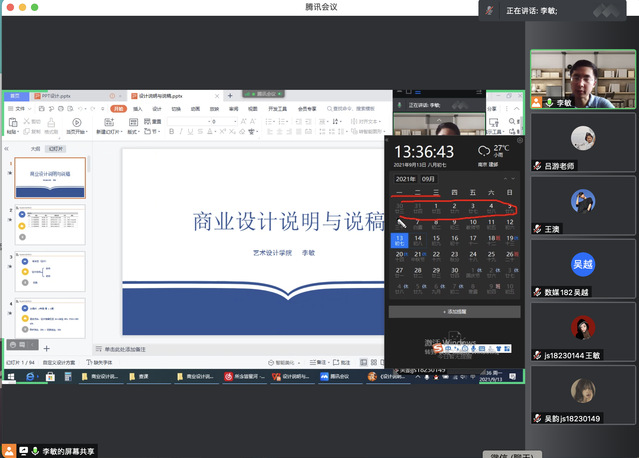Click 添加提醒 in the calendar popup
The height and width of the screenshot is (458, 639).
(x=454, y=312)
